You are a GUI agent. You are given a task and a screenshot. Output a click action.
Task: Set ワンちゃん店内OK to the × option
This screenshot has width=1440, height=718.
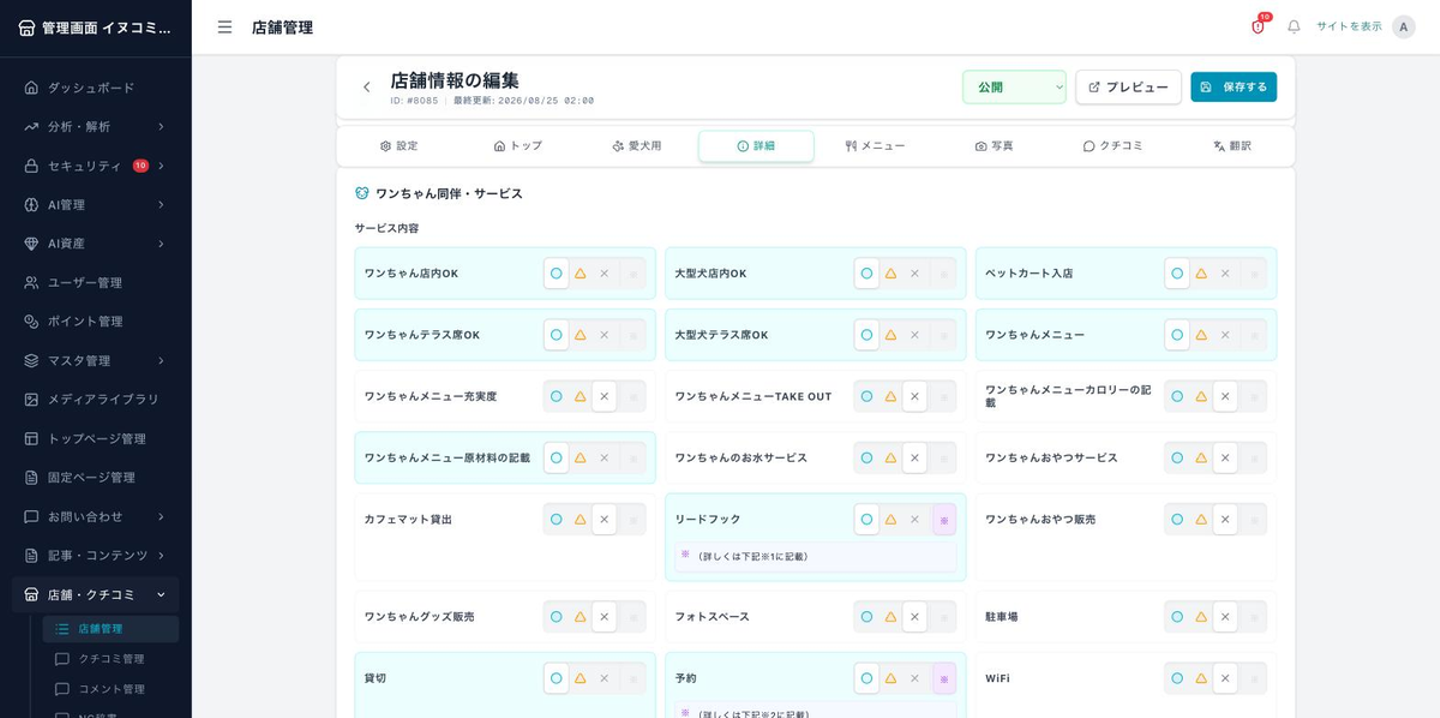pos(604,274)
